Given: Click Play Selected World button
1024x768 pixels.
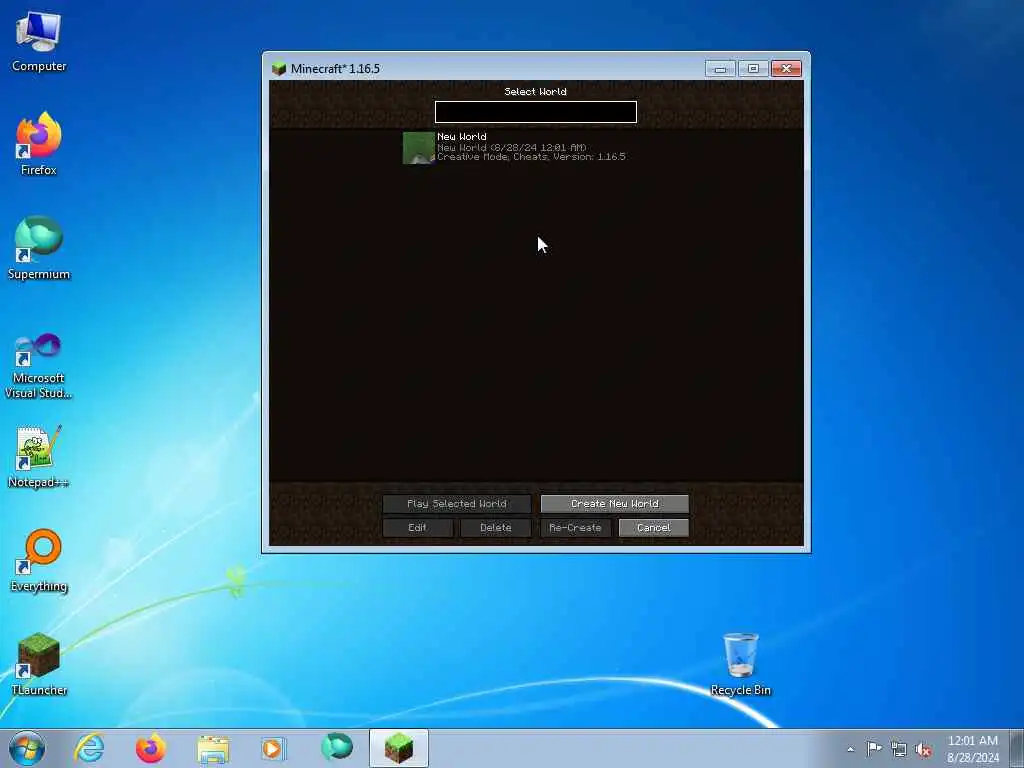Looking at the screenshot, I should coord(456,504).
